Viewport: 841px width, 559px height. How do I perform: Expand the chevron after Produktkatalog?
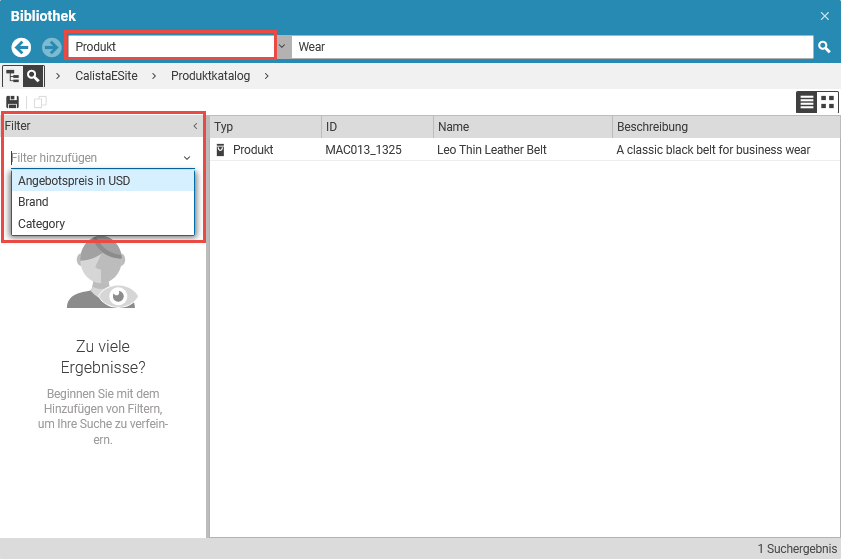click(x=266, y=76)
